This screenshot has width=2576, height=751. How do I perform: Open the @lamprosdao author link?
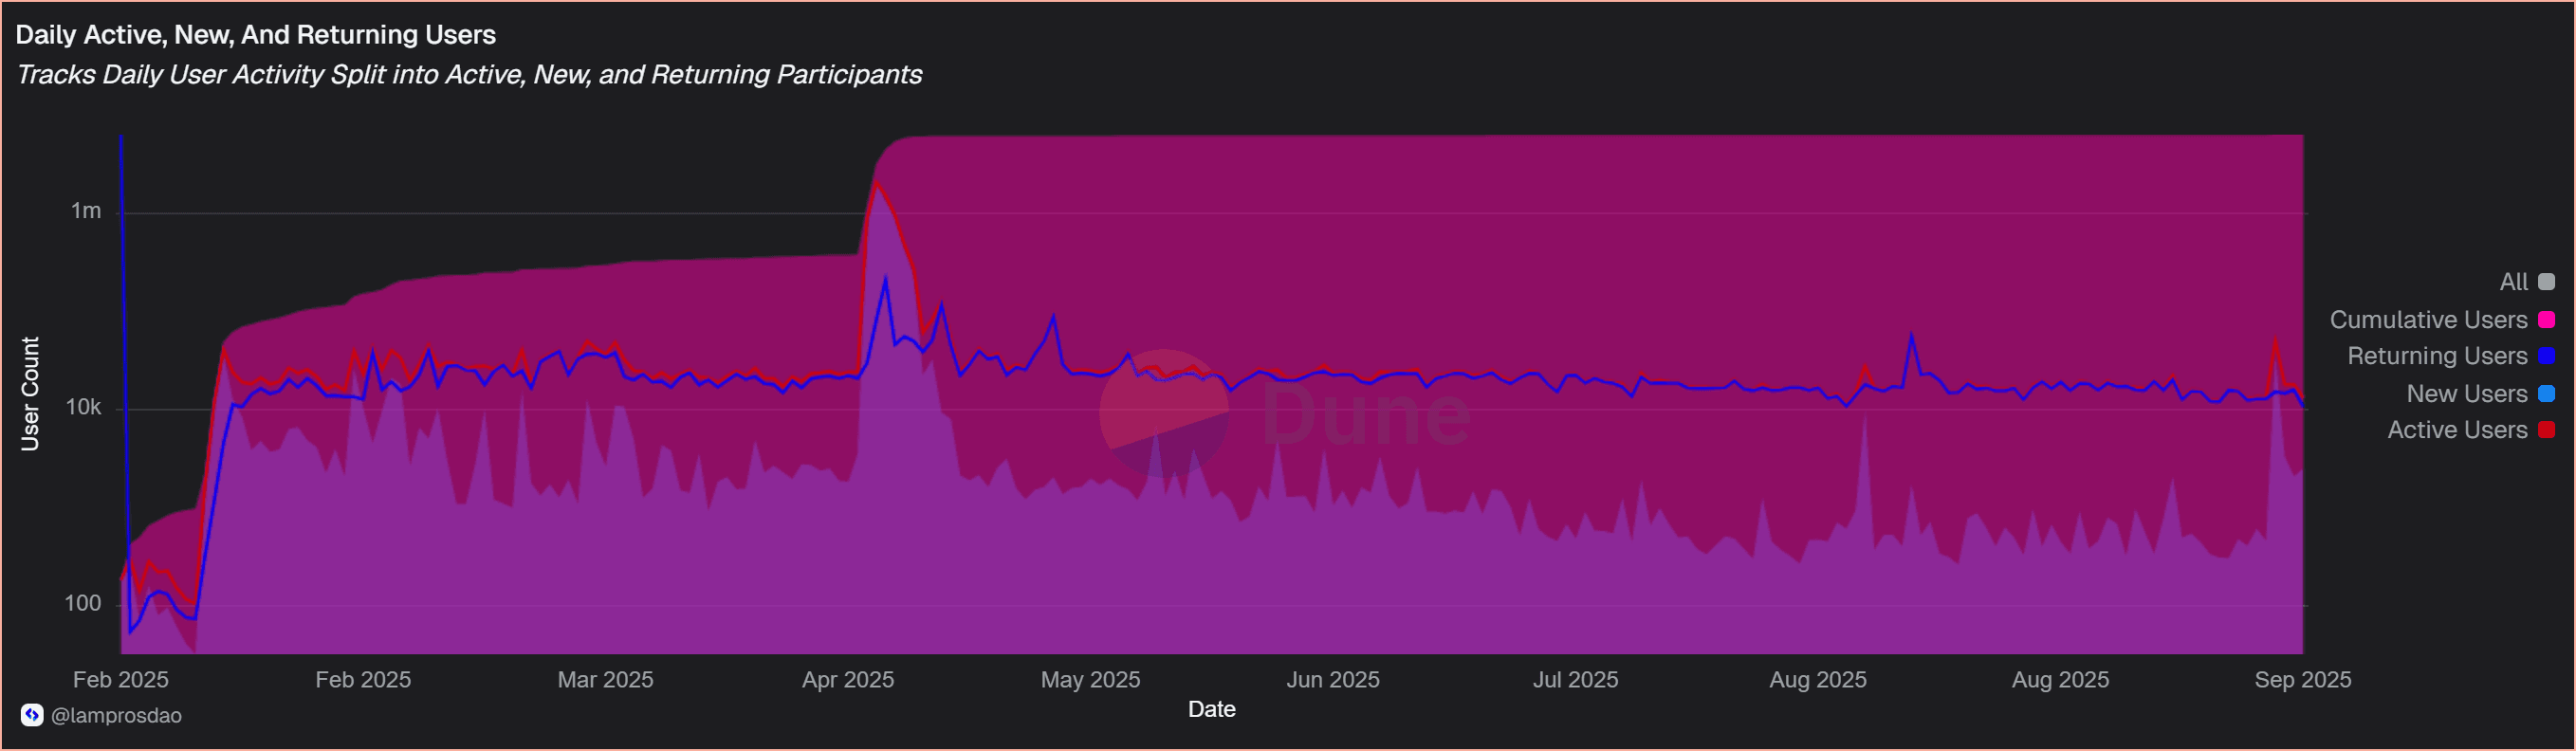tap(116, 716)
